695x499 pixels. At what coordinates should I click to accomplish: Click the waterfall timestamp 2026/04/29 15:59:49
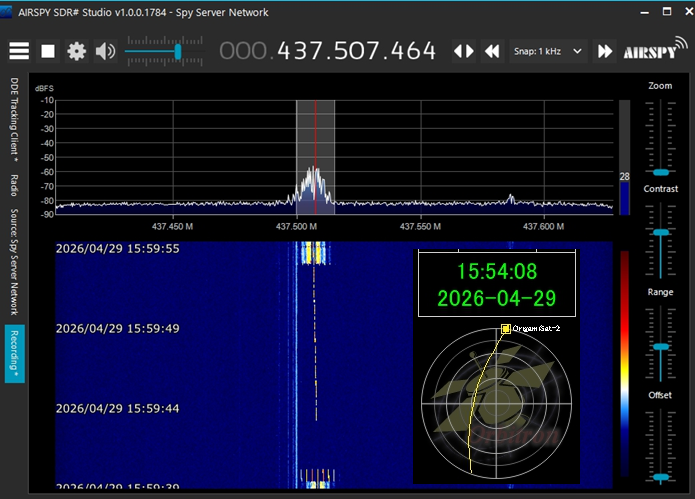pos(117,328)
